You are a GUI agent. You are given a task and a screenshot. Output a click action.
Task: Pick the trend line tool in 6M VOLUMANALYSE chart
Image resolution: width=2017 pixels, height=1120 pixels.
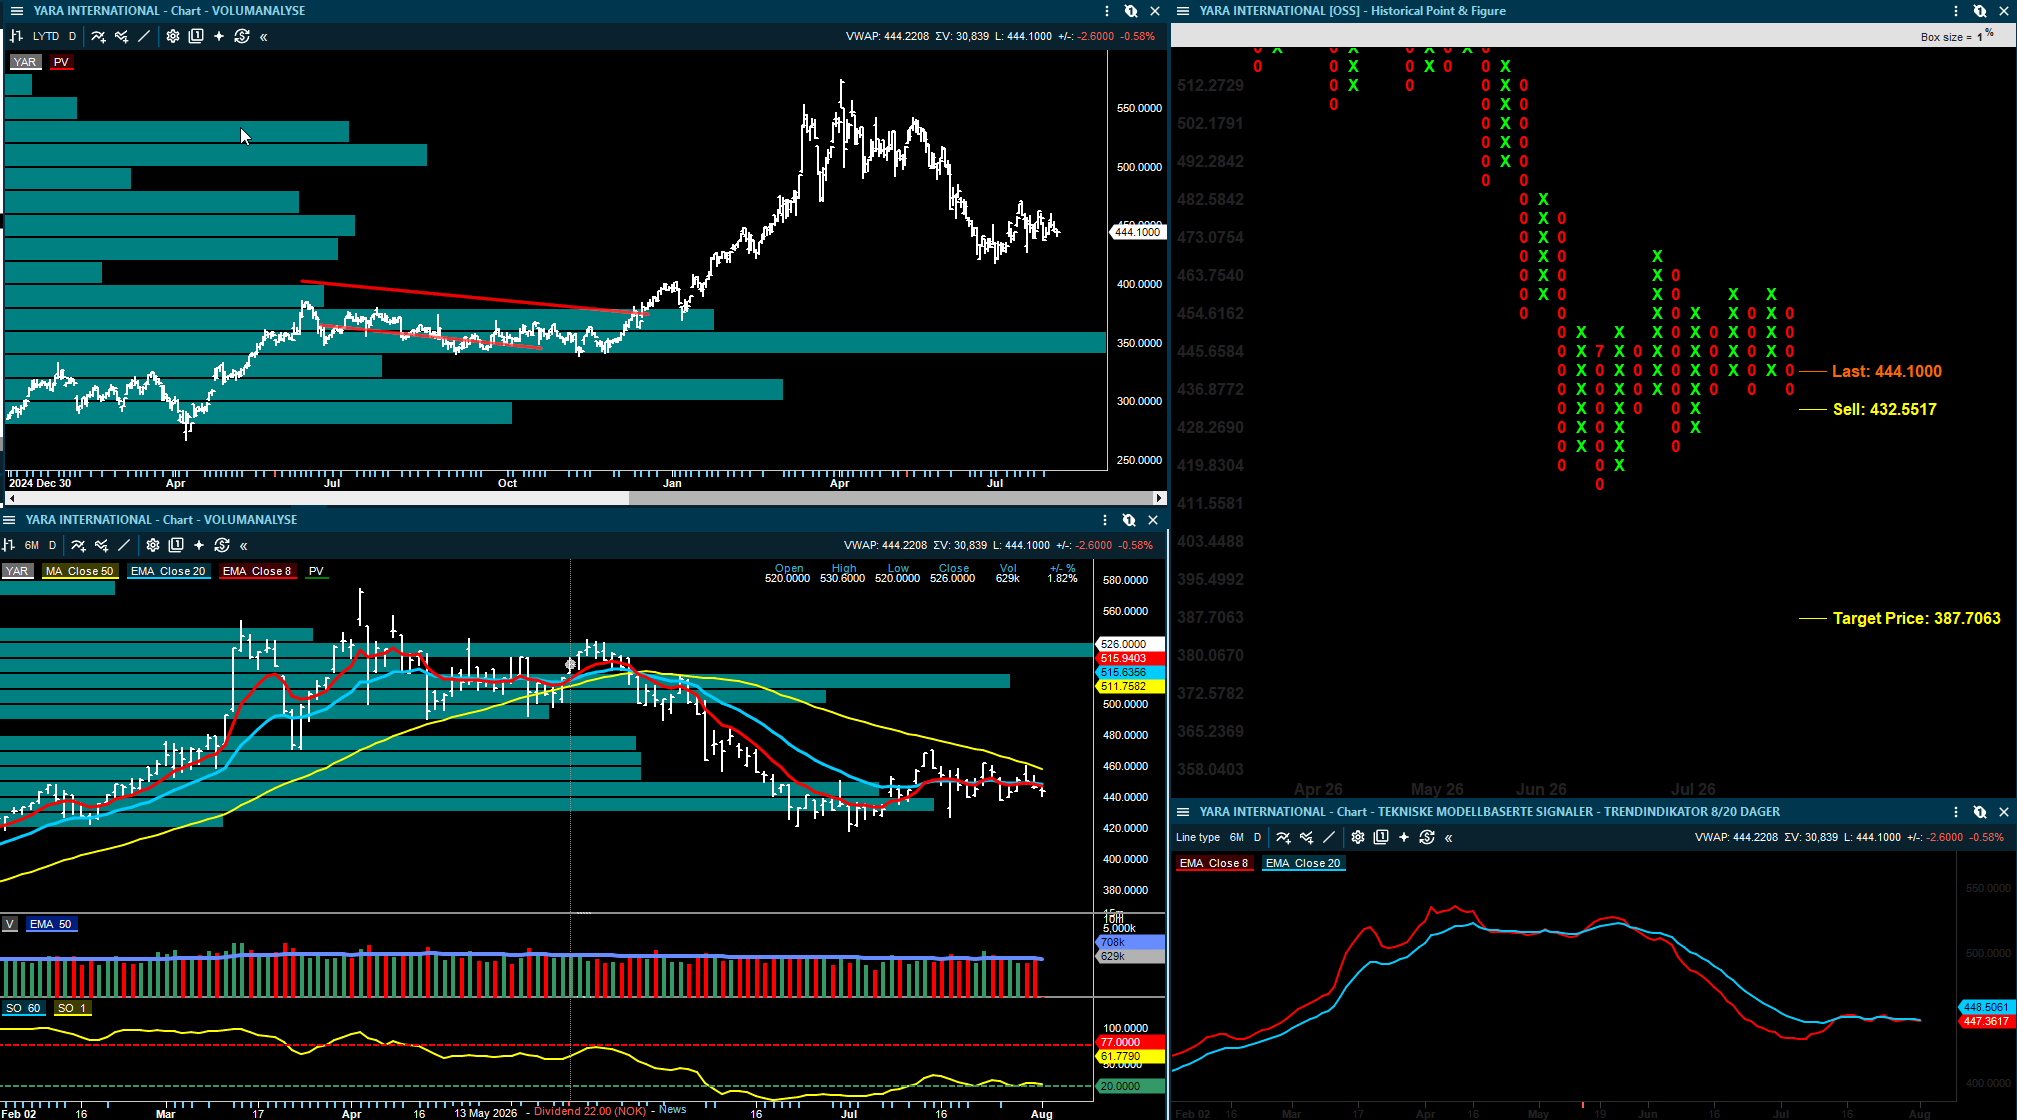(x=124, y=545)
